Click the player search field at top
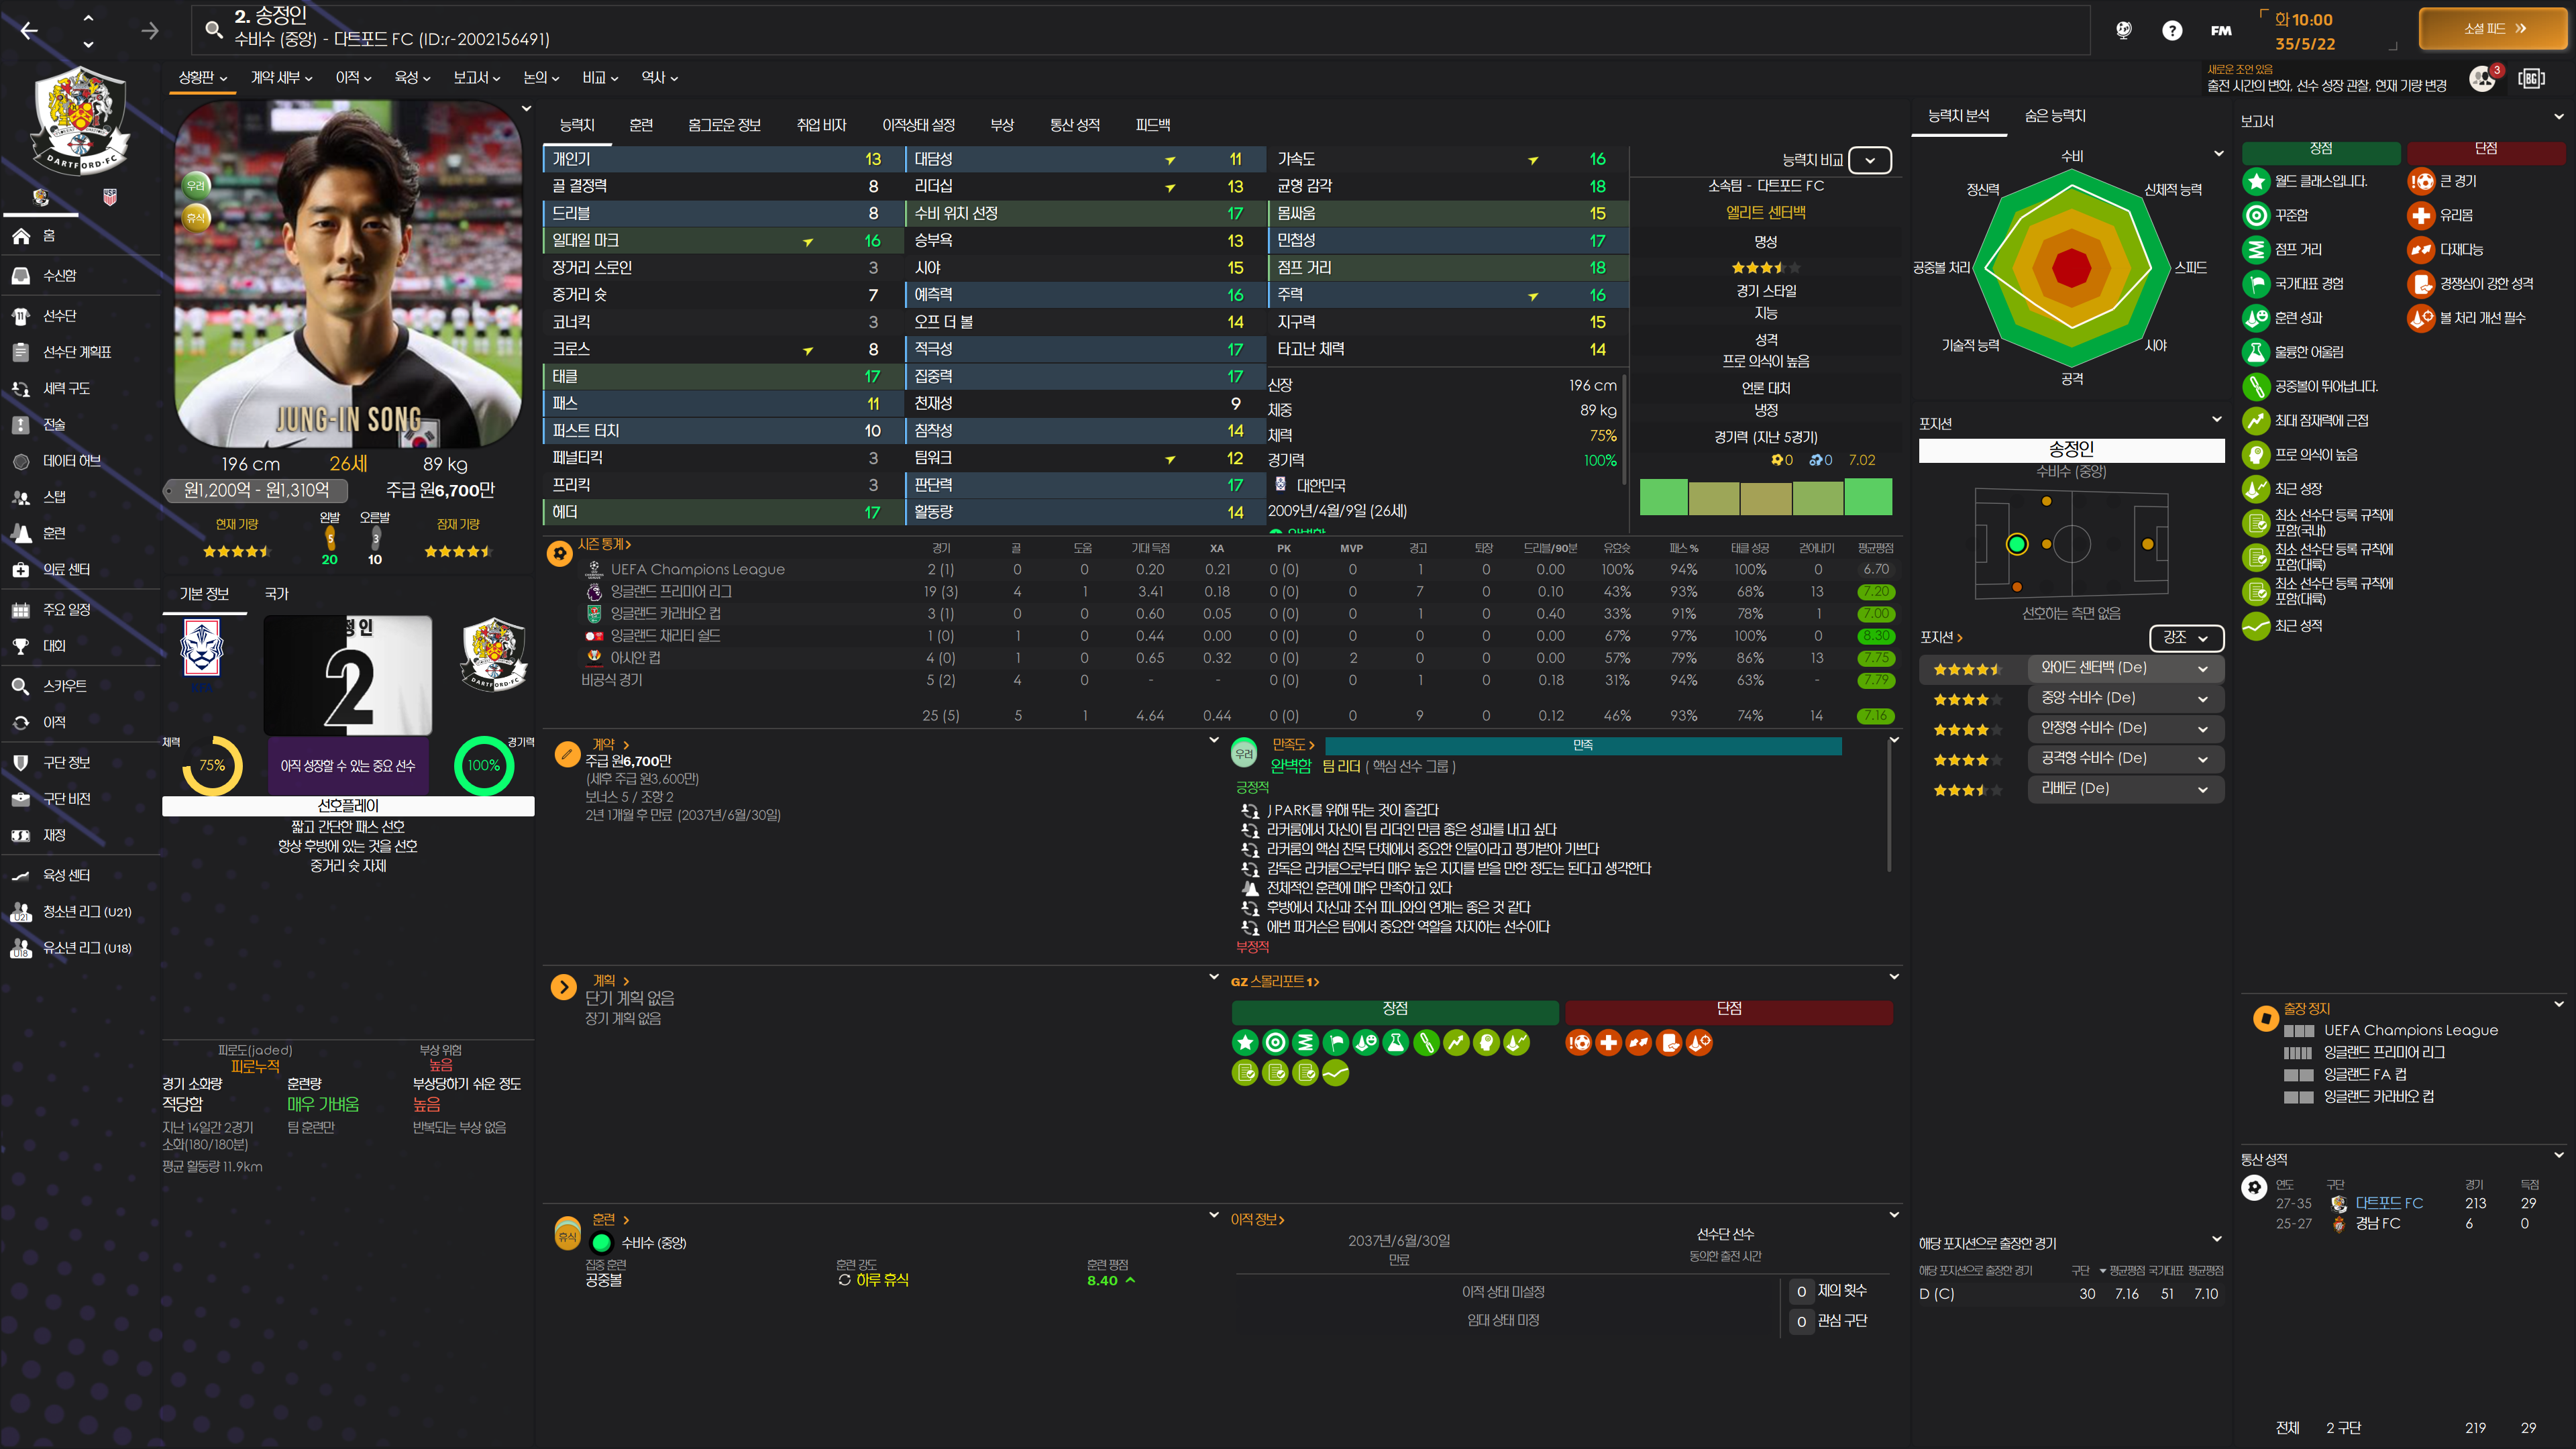2576x1449 pixels. point(1140,29)
